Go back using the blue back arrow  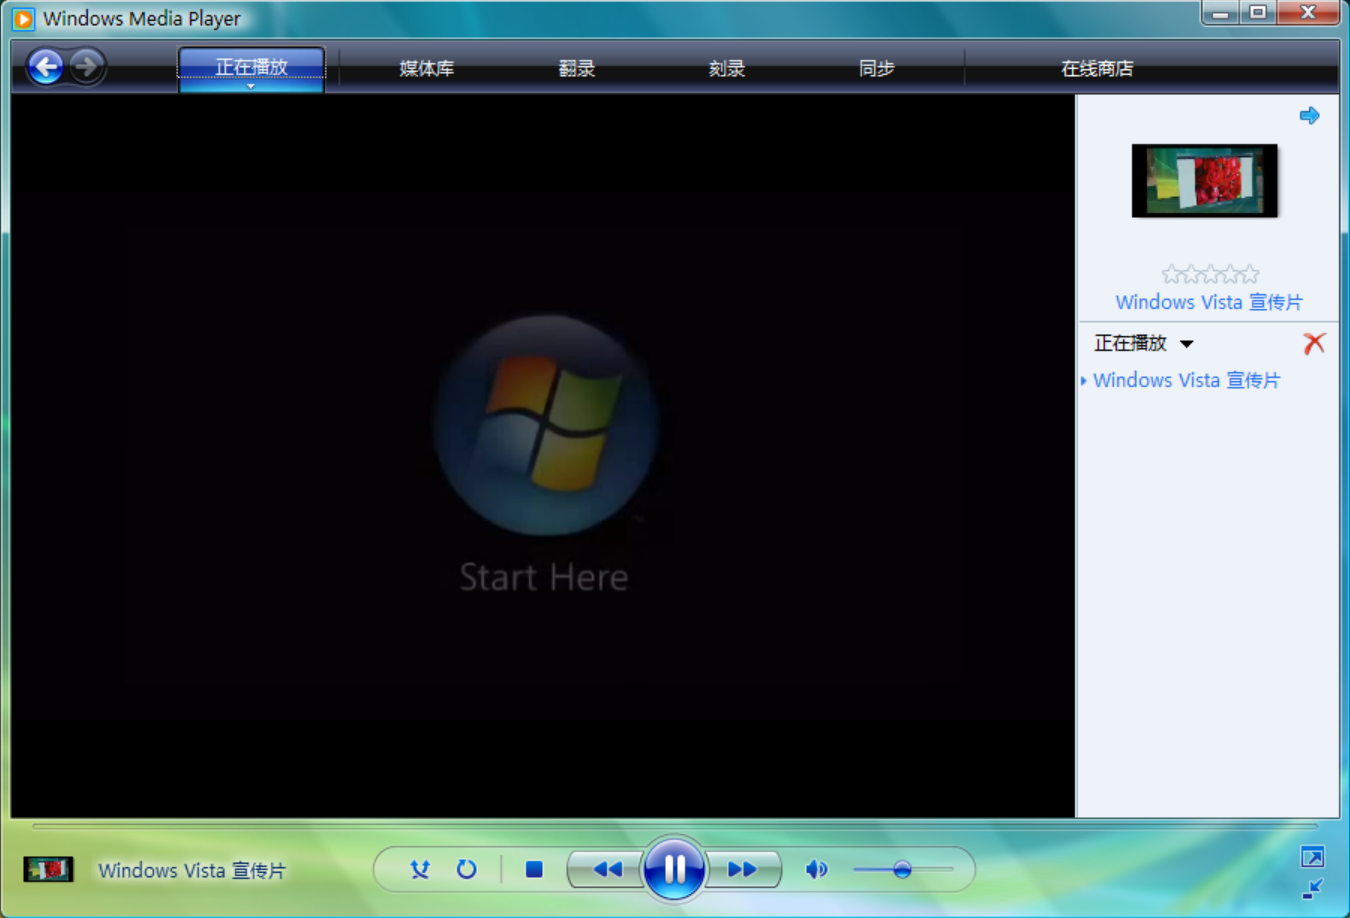[x=45, y=67]
